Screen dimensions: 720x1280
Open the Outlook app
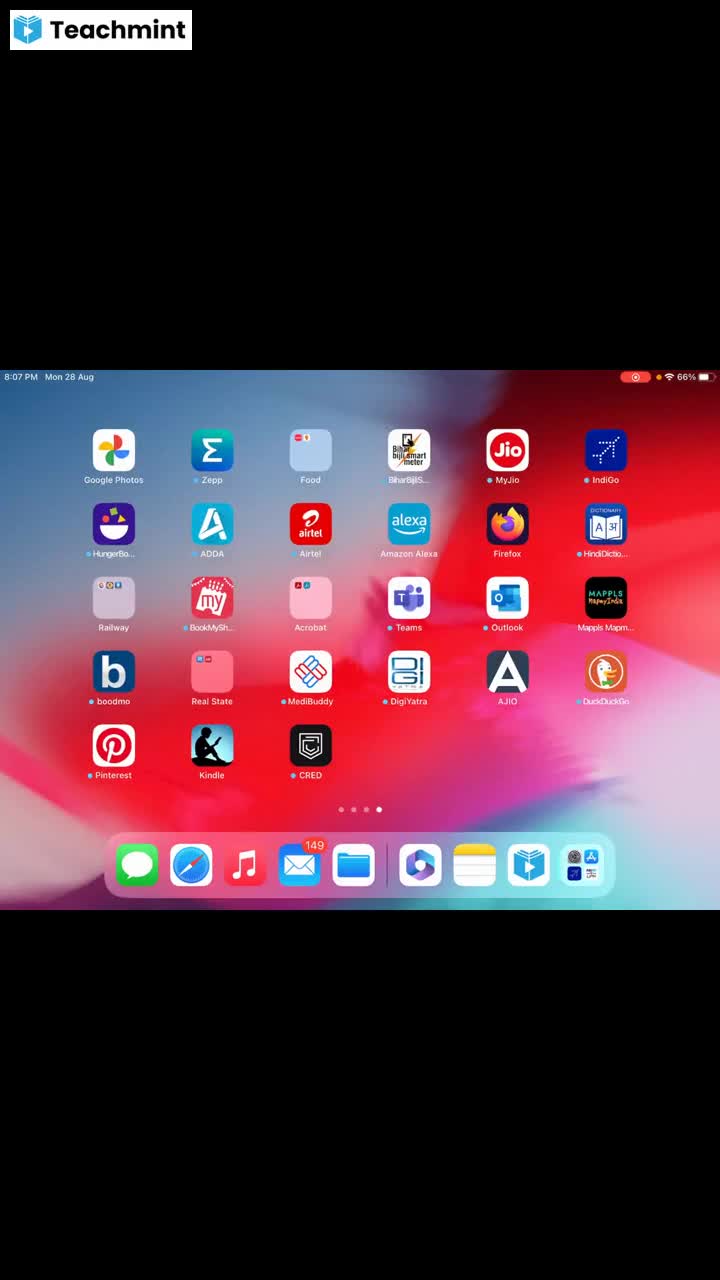coord(508,598)
